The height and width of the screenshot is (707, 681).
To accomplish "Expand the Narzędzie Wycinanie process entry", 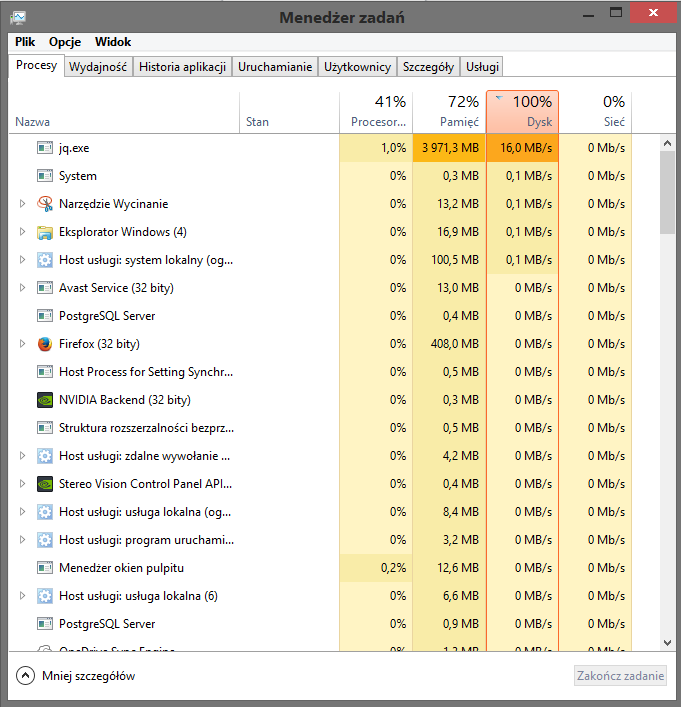I will (23, 204).
